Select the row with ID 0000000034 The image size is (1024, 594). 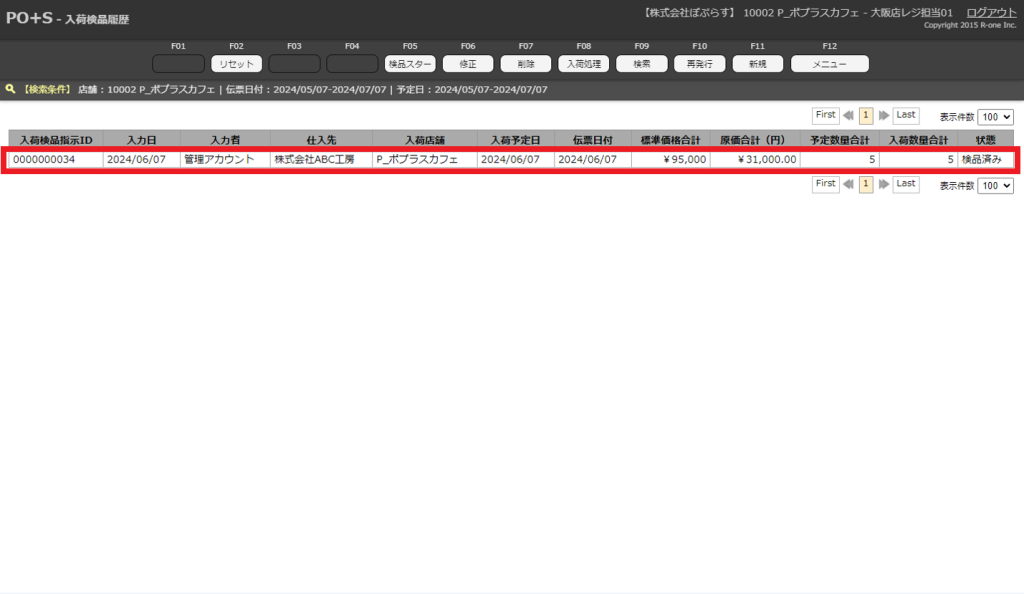point(57,159)
